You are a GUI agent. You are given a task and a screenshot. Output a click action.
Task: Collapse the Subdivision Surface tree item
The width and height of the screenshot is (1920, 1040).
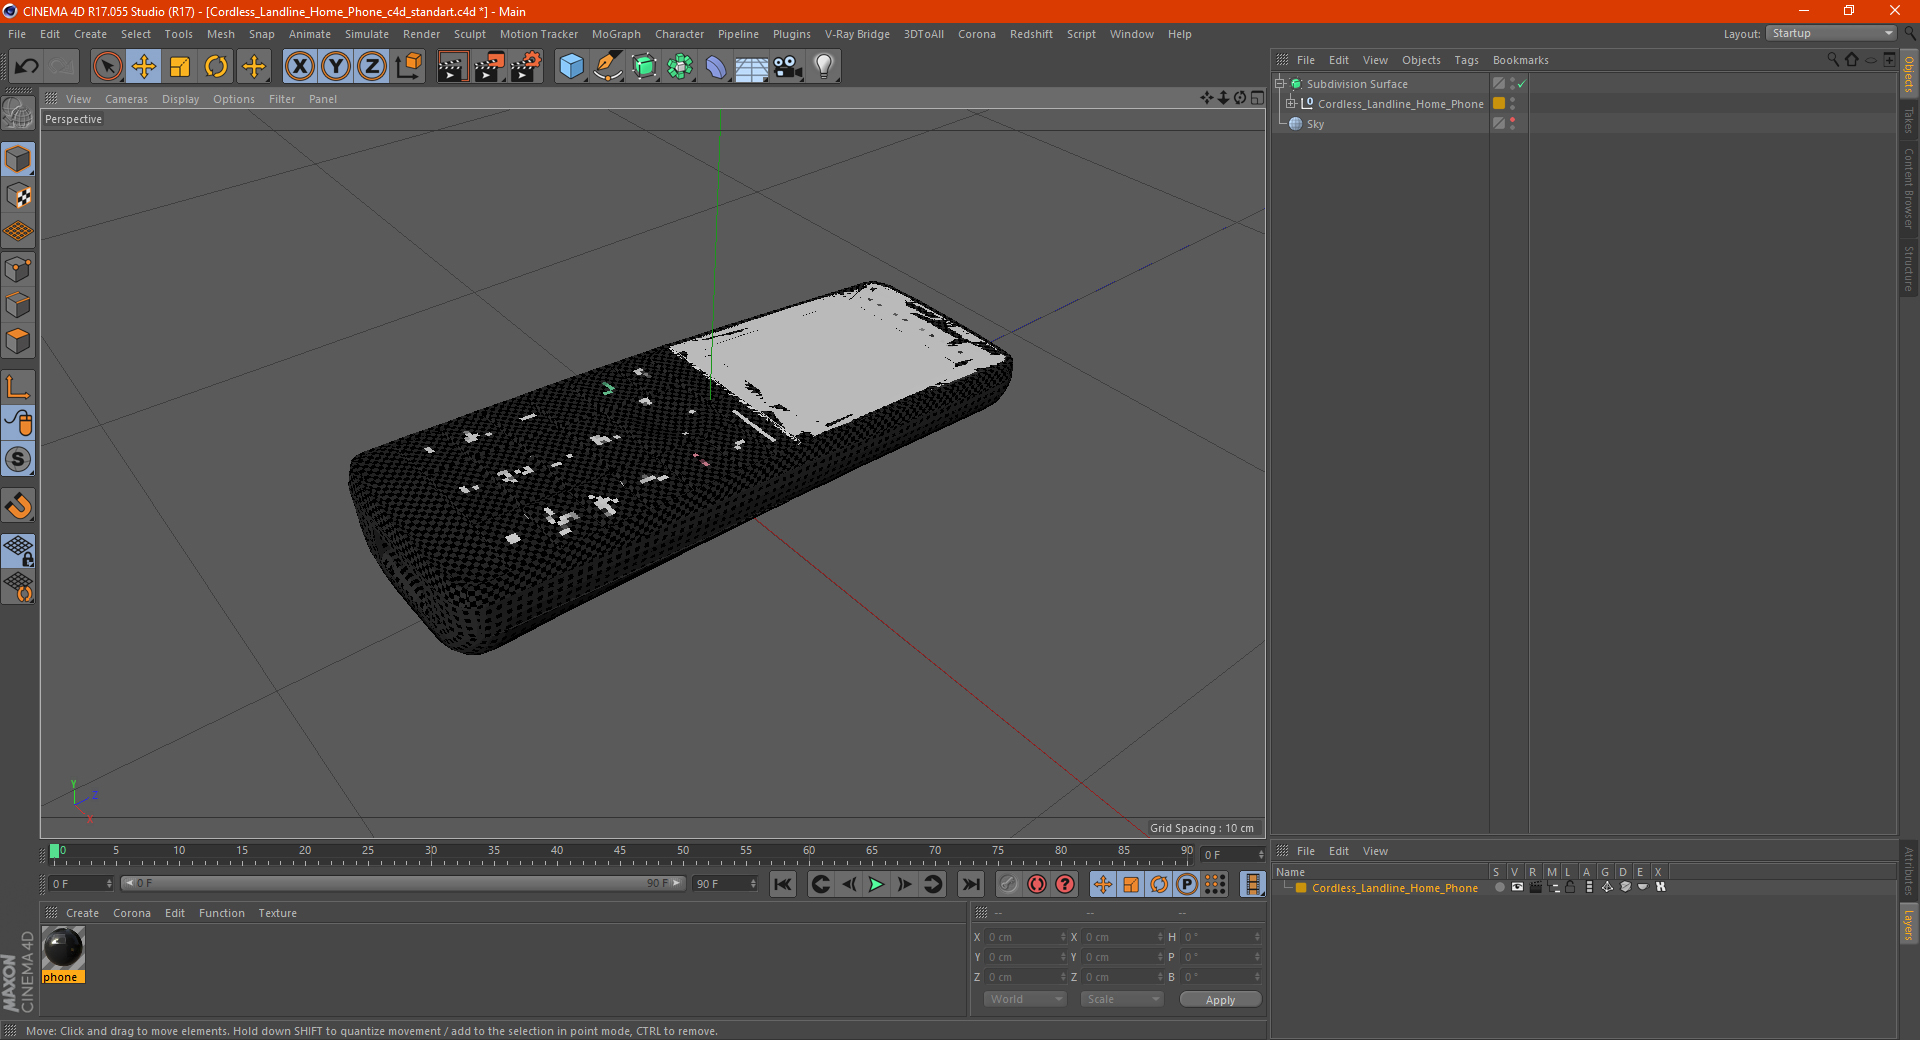[1279, 84]
